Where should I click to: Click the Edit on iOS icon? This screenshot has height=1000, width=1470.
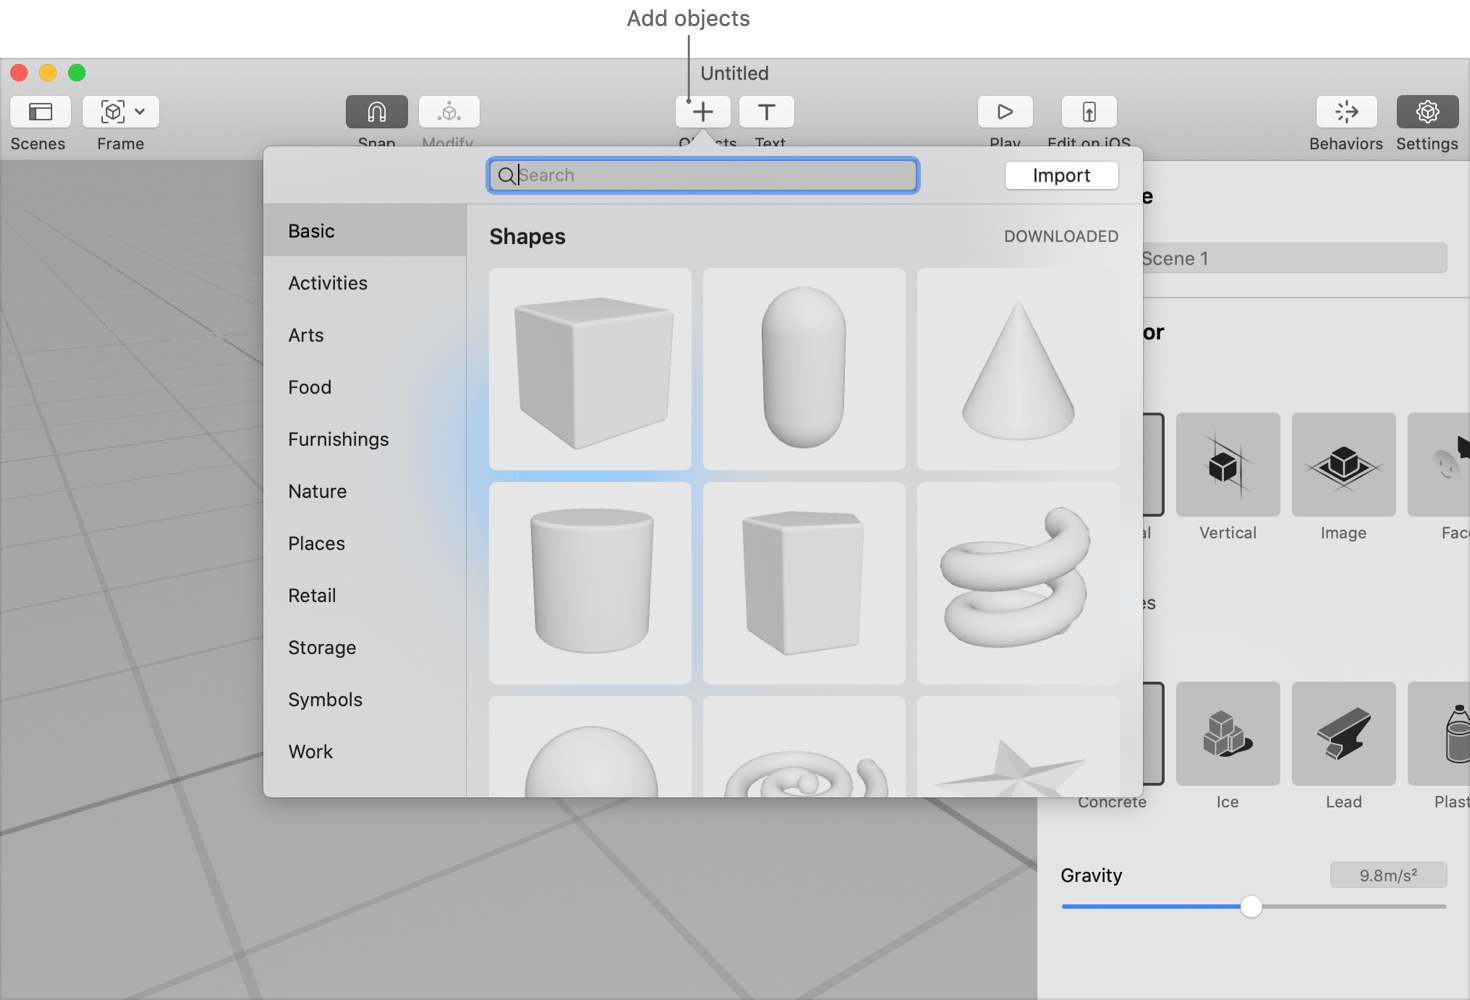1088,112
